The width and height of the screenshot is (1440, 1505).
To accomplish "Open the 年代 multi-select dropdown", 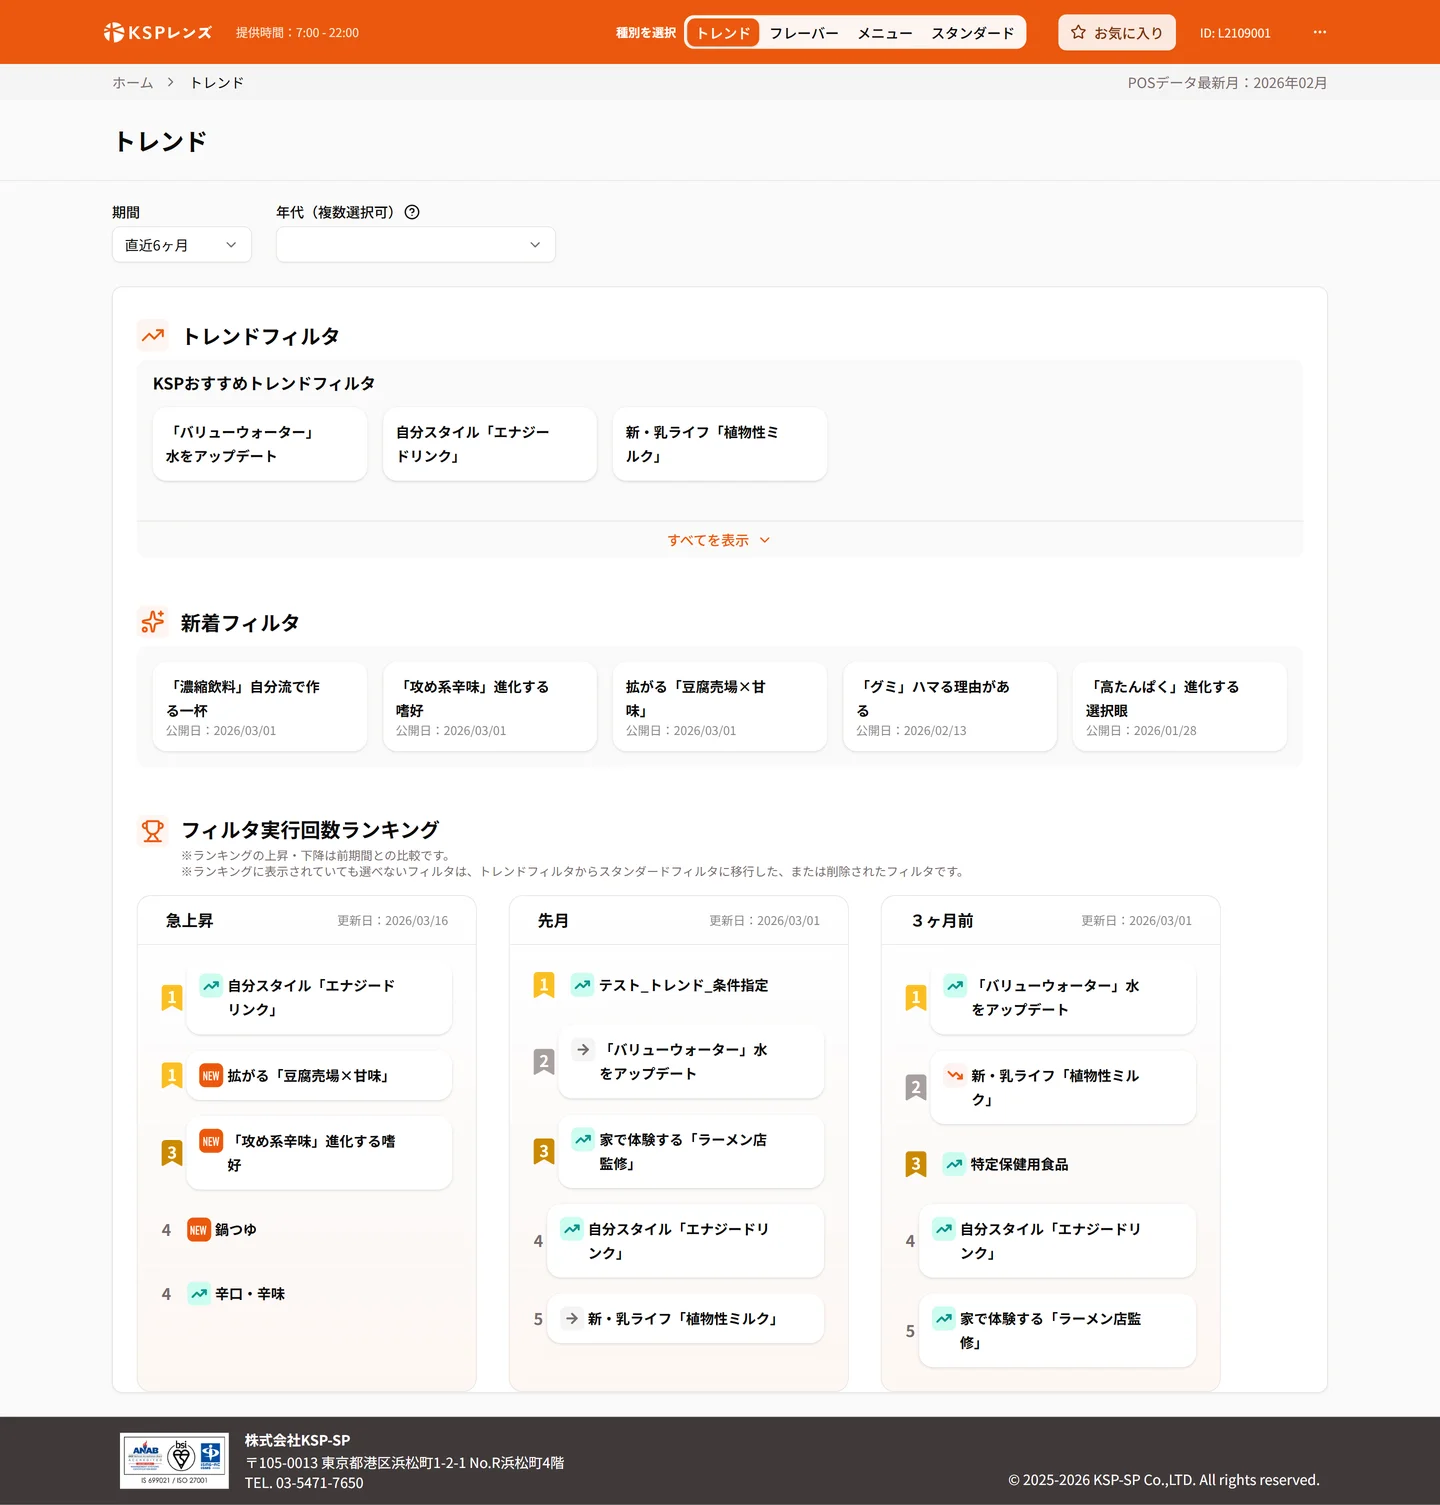I will (415, 245).
